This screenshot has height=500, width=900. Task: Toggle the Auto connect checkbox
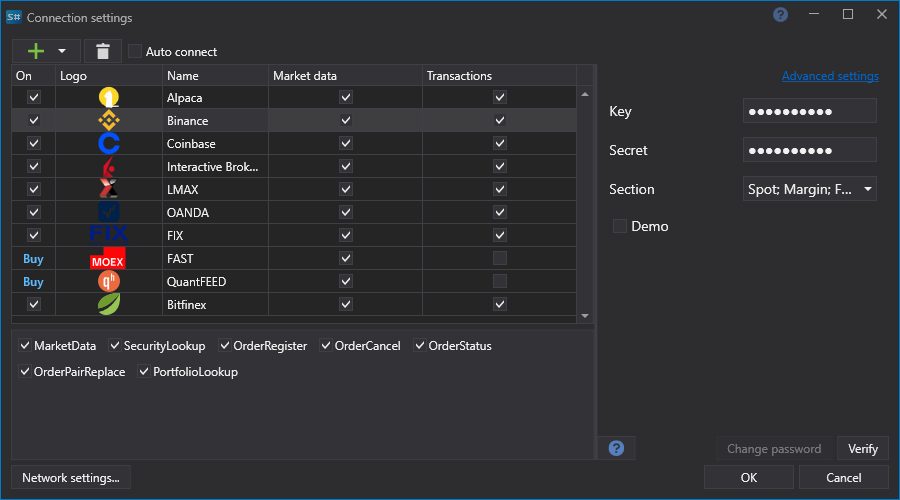click(135, 51)
